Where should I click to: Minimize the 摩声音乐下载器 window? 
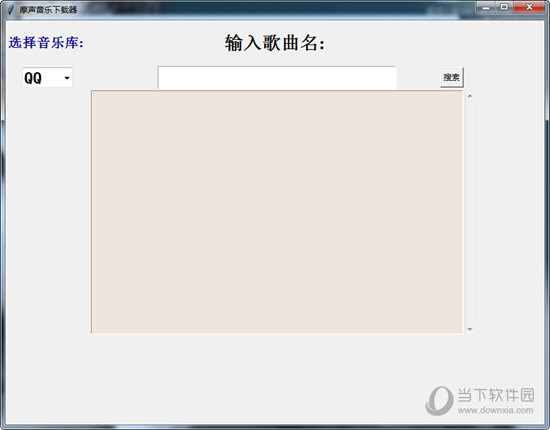point(486,7)
